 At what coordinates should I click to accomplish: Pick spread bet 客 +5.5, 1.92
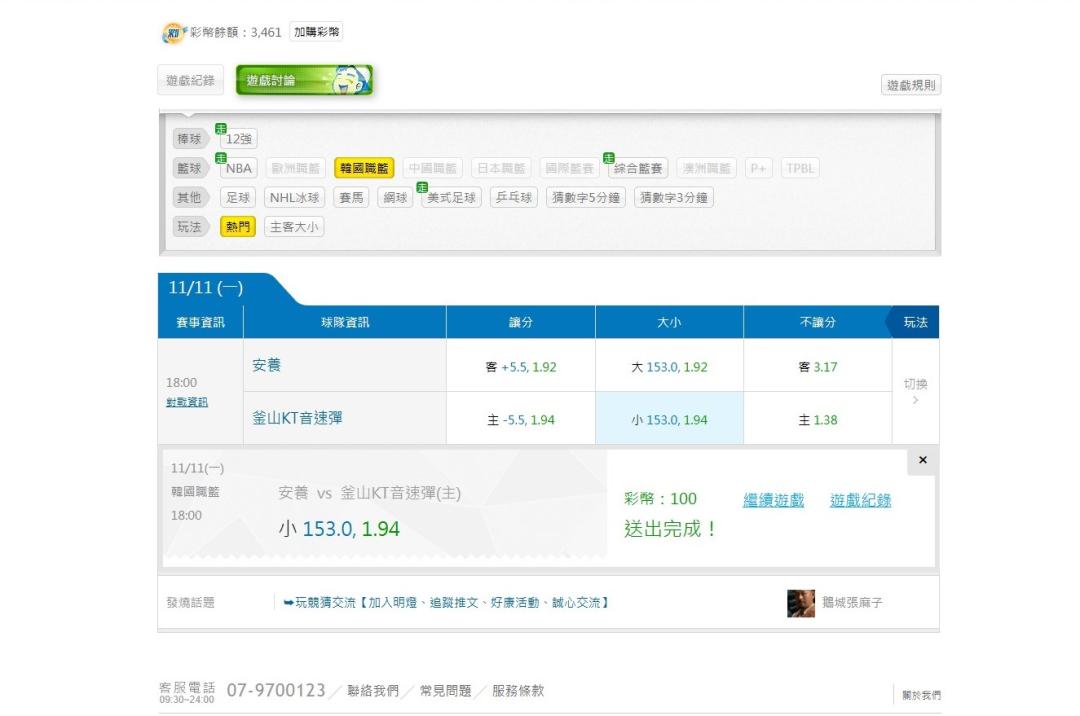coord(521,367)
